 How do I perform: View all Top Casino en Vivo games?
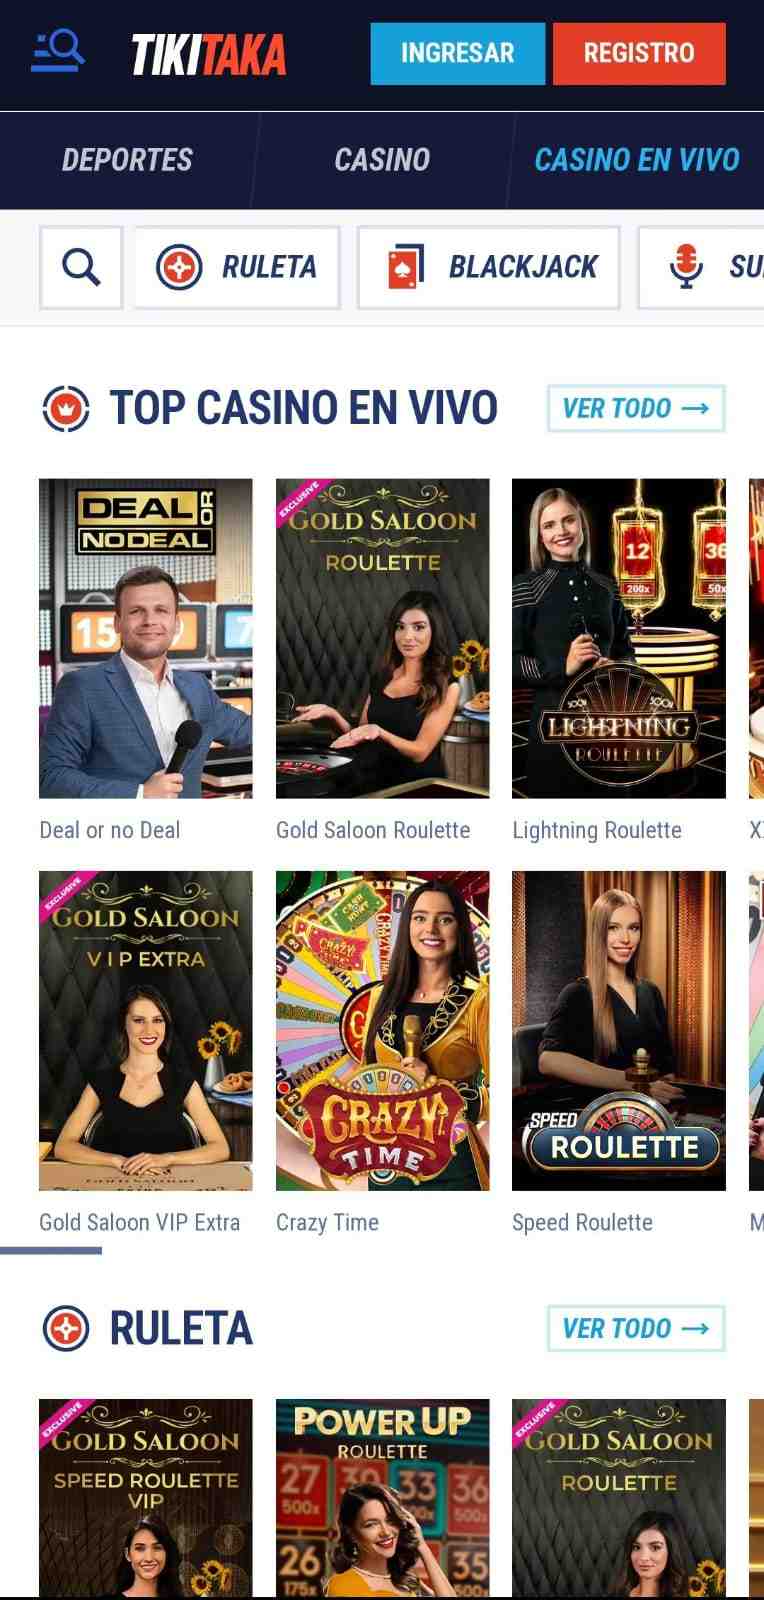point(636,408)
